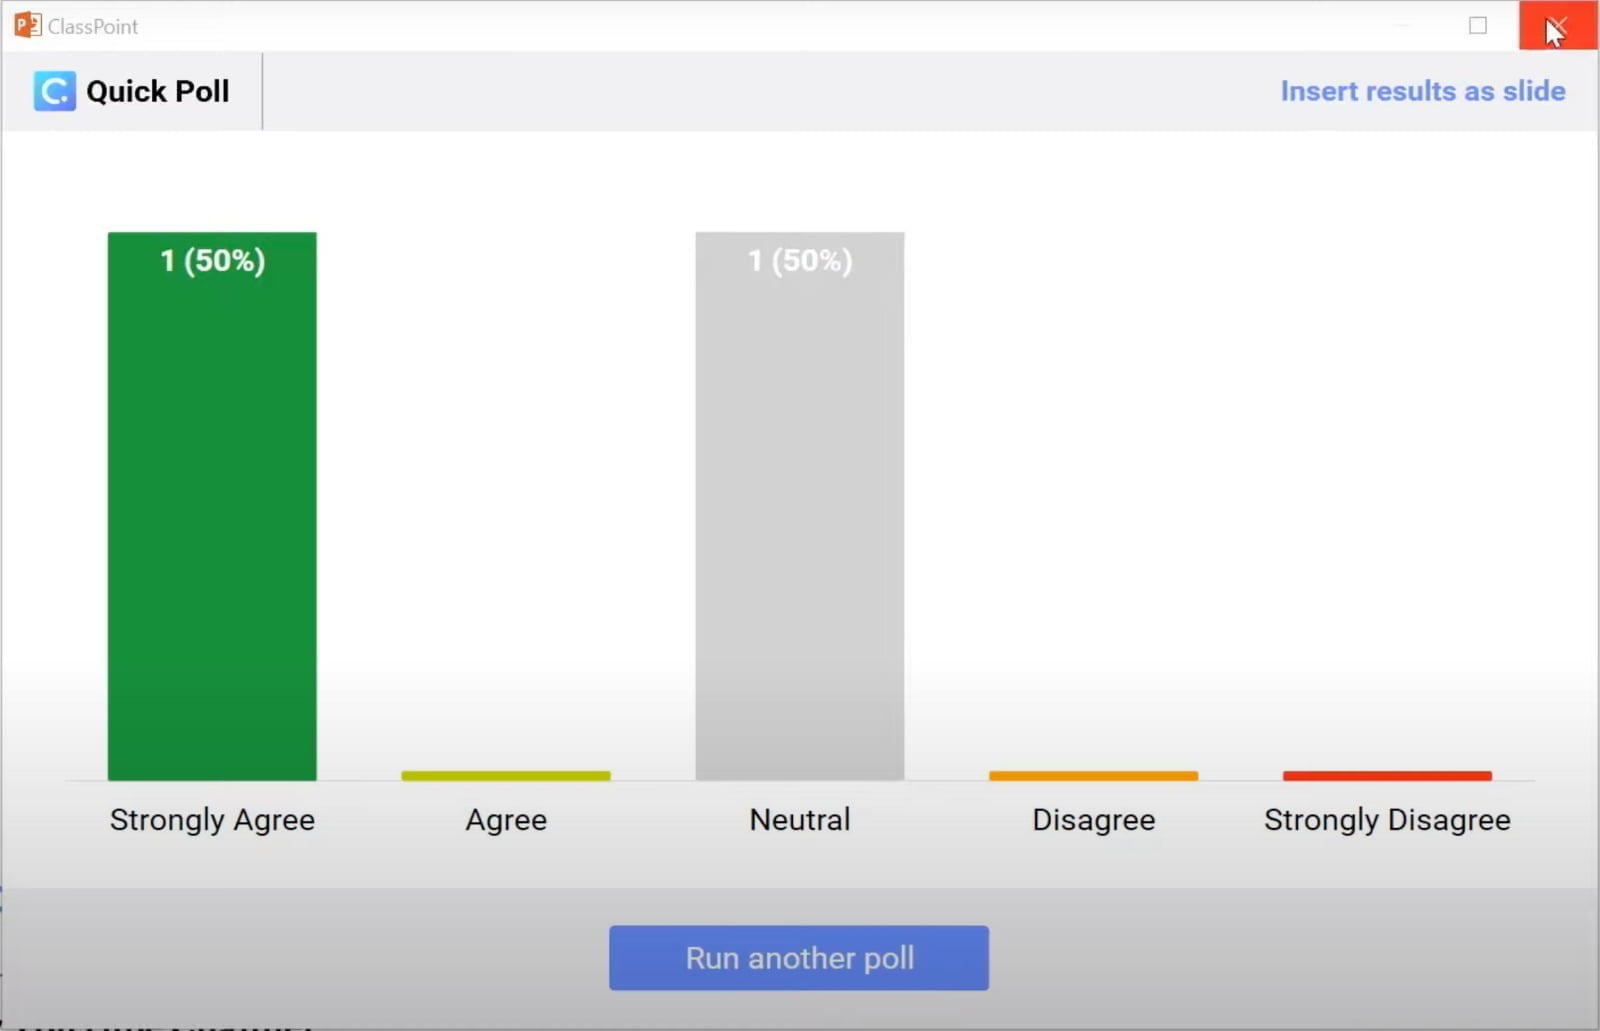Click the Neutral axis label
Viewport: 1600px width, 1031px height.
(800, 820)
